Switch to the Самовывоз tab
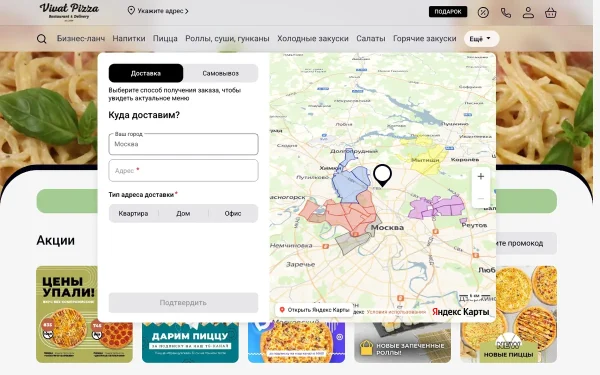 (220, 73)
